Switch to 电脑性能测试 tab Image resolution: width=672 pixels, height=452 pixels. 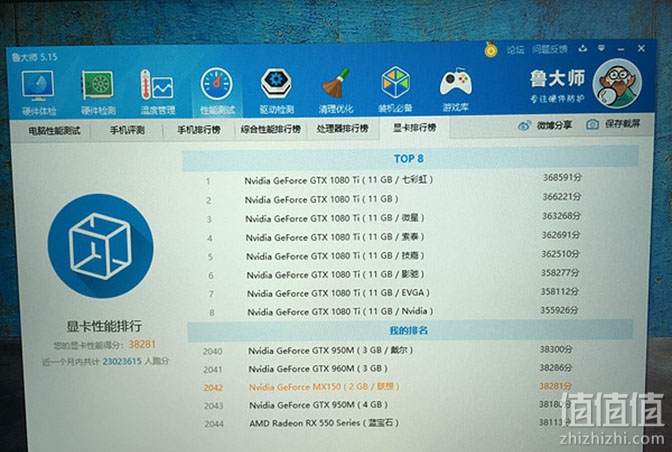[54, 131]
